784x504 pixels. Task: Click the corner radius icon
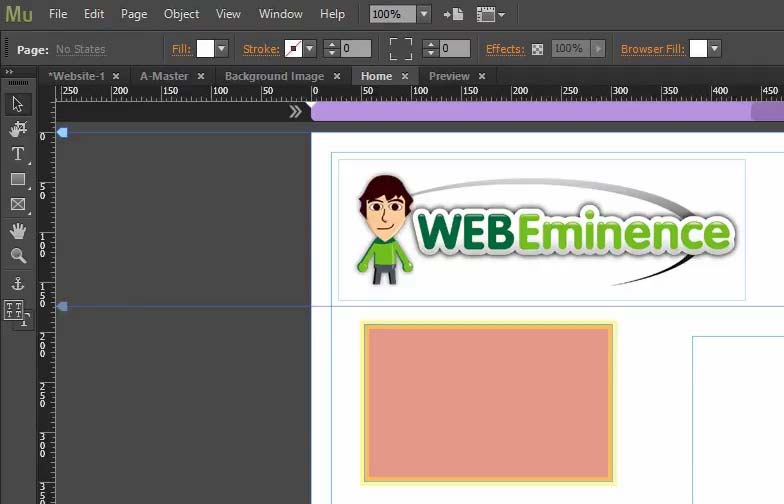(x=401, y=49)
